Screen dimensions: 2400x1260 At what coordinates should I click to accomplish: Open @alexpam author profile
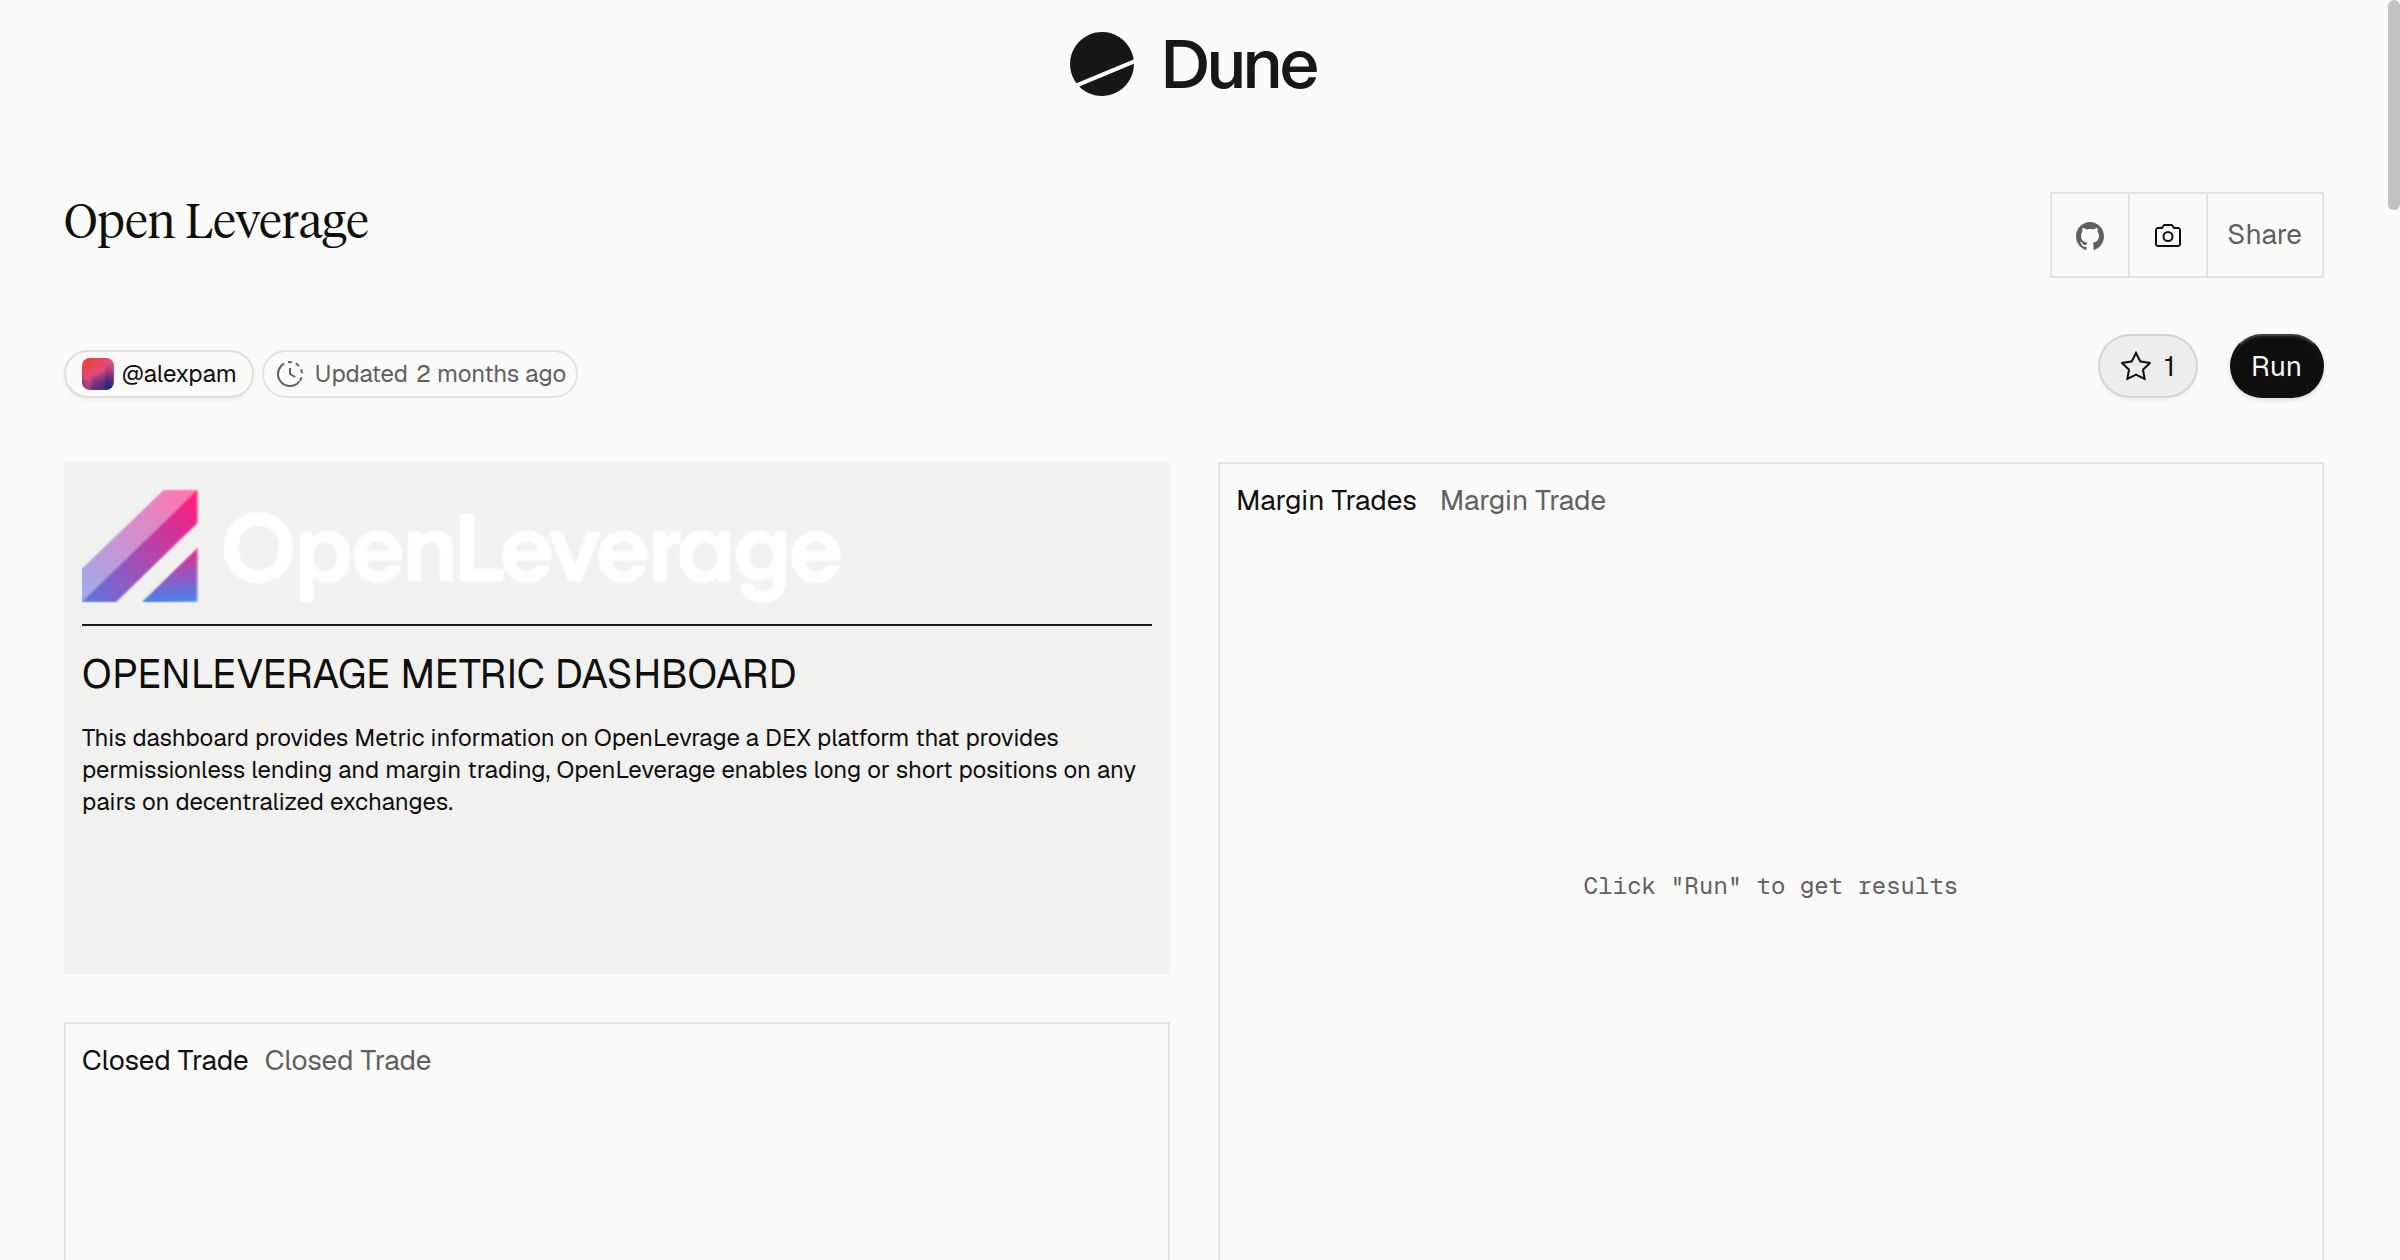(x=159, y=374)
